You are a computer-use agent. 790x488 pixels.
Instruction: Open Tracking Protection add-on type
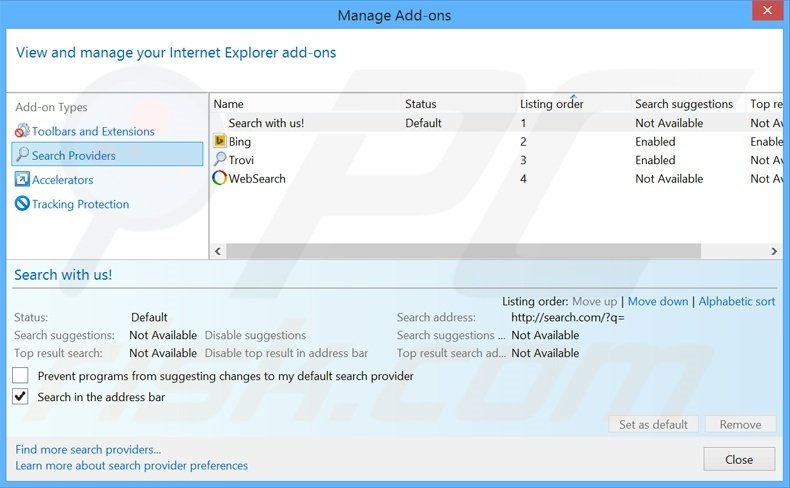[x=80, y=204]
